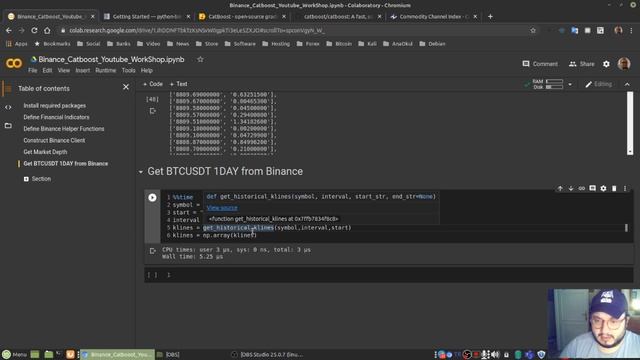Bookmark this page with the star
The image size is (640, 360).
coord(533,30)
